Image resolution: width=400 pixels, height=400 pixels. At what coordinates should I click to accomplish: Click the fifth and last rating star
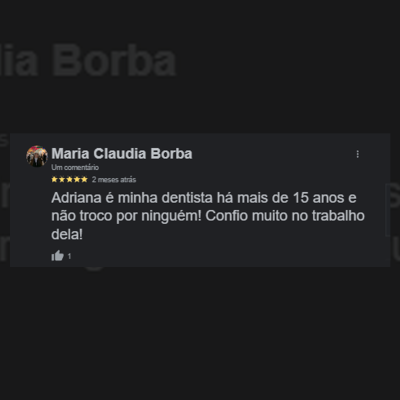tap(84, 179)
